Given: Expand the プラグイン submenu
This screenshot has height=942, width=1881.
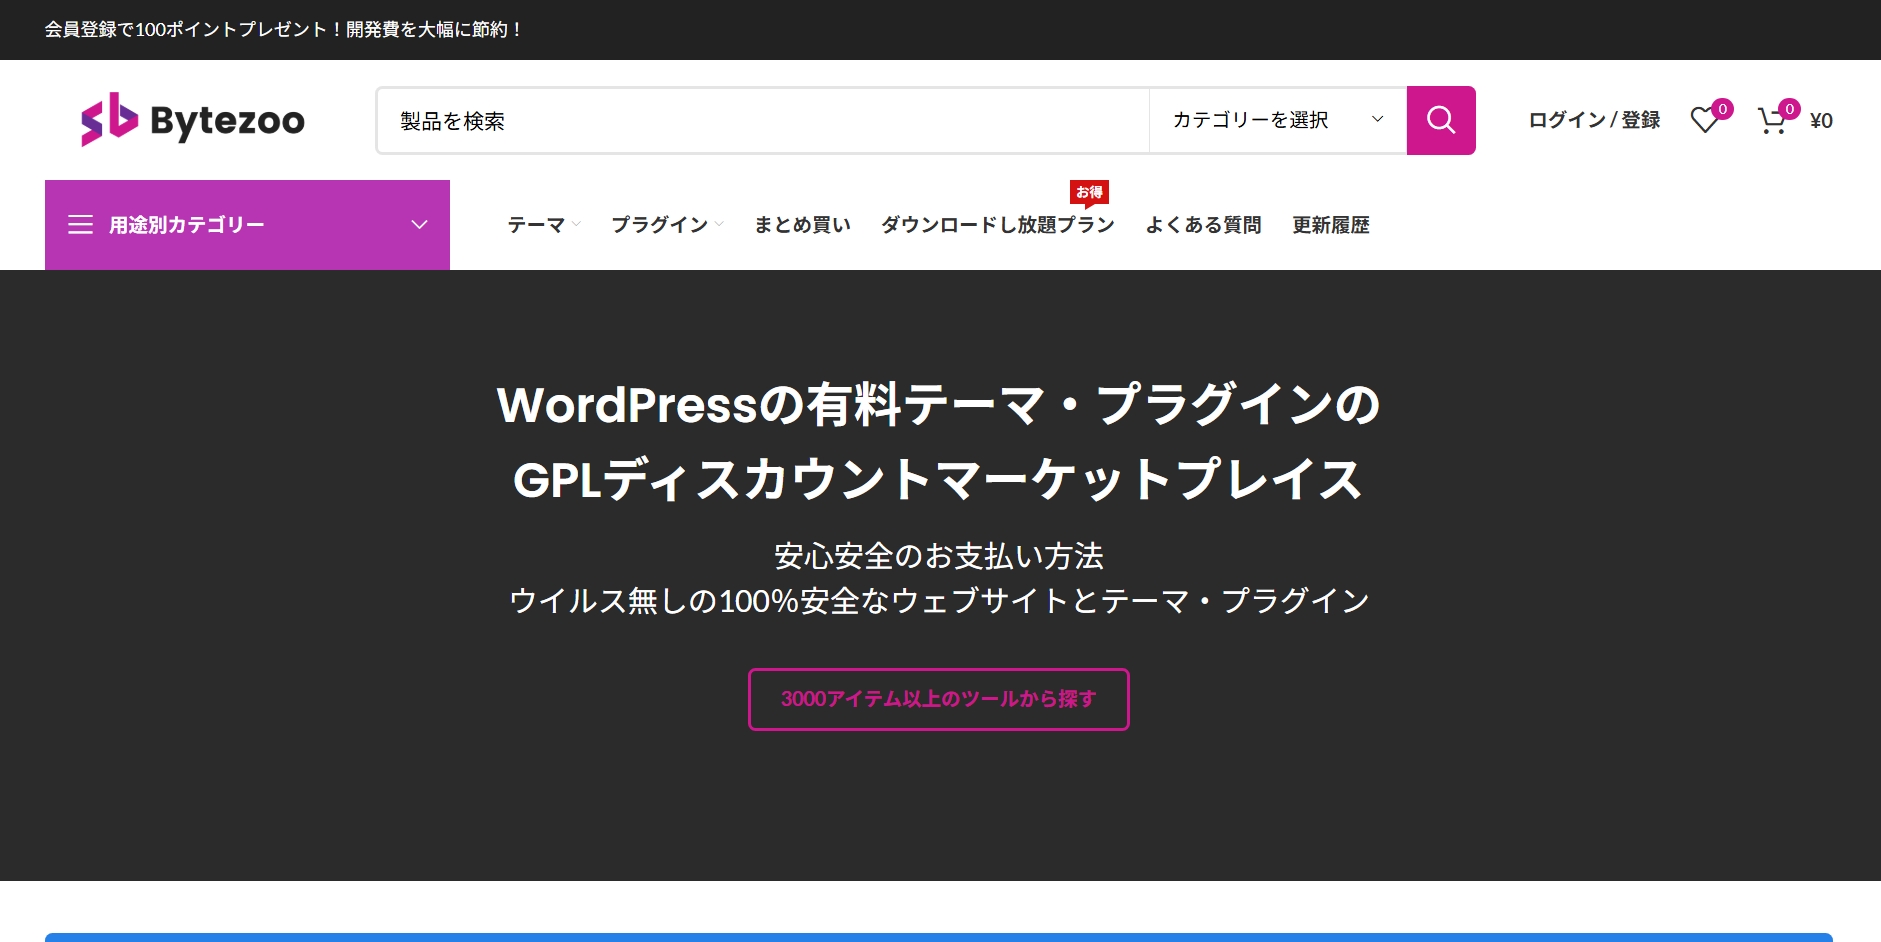Looking at the screenshot, I should tap(666, 225).
